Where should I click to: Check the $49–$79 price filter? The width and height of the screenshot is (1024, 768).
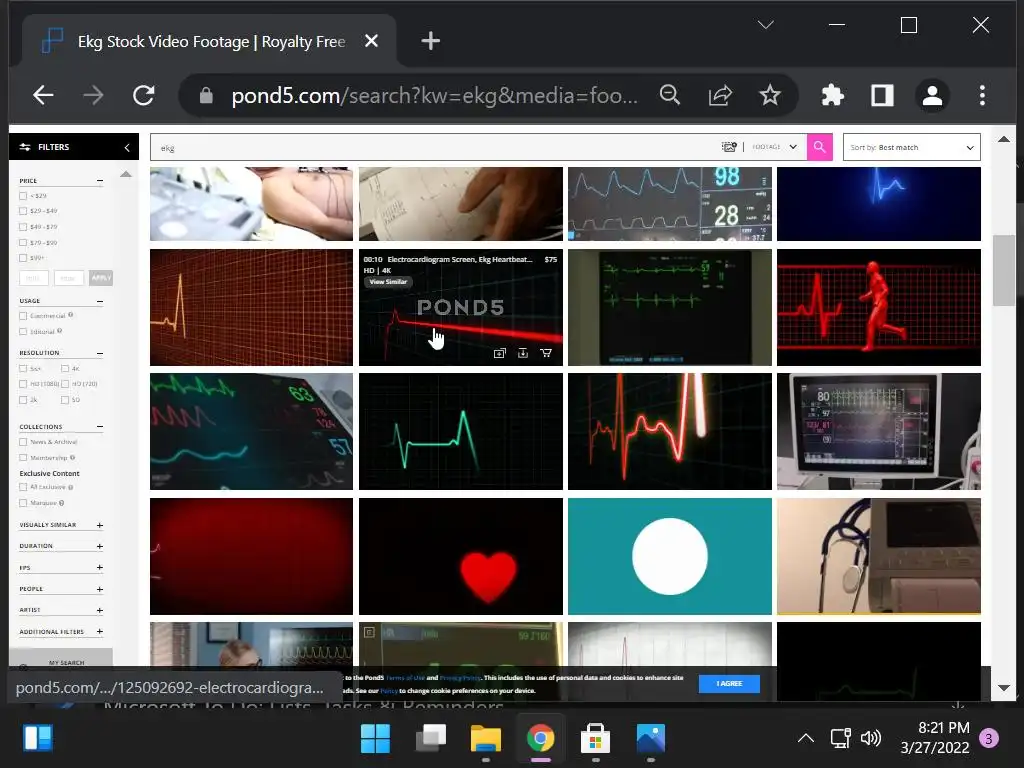pos(24,227)
